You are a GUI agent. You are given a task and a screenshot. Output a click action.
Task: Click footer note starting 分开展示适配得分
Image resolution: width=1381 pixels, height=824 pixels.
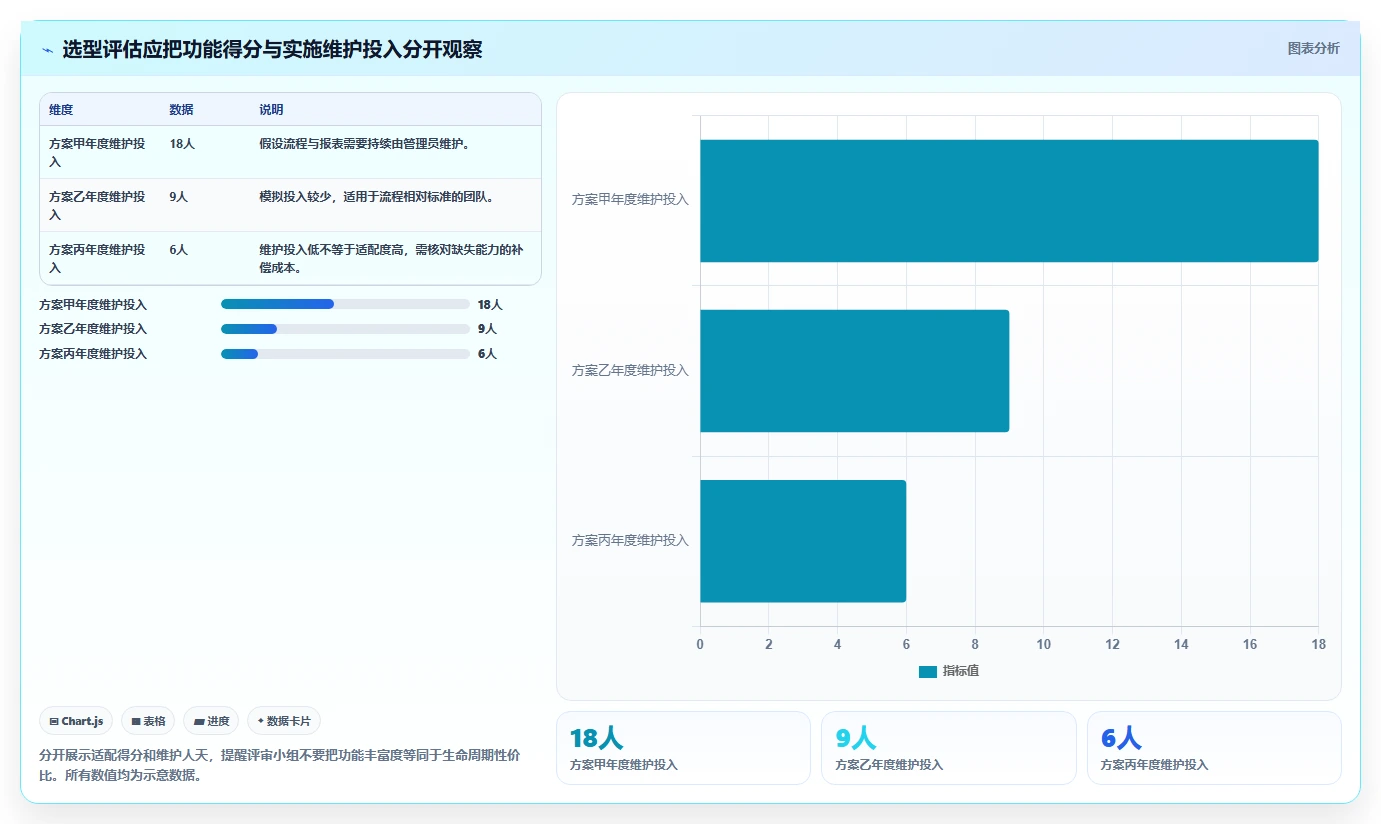click(x=279, y=765)
